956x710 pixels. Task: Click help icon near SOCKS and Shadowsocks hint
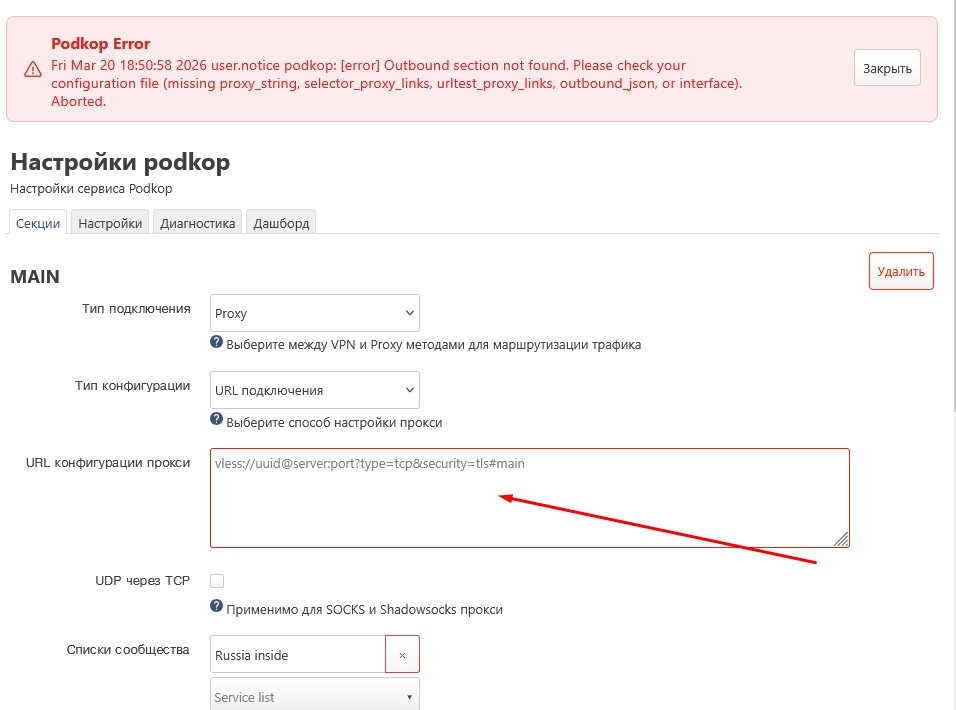[216, 607]
